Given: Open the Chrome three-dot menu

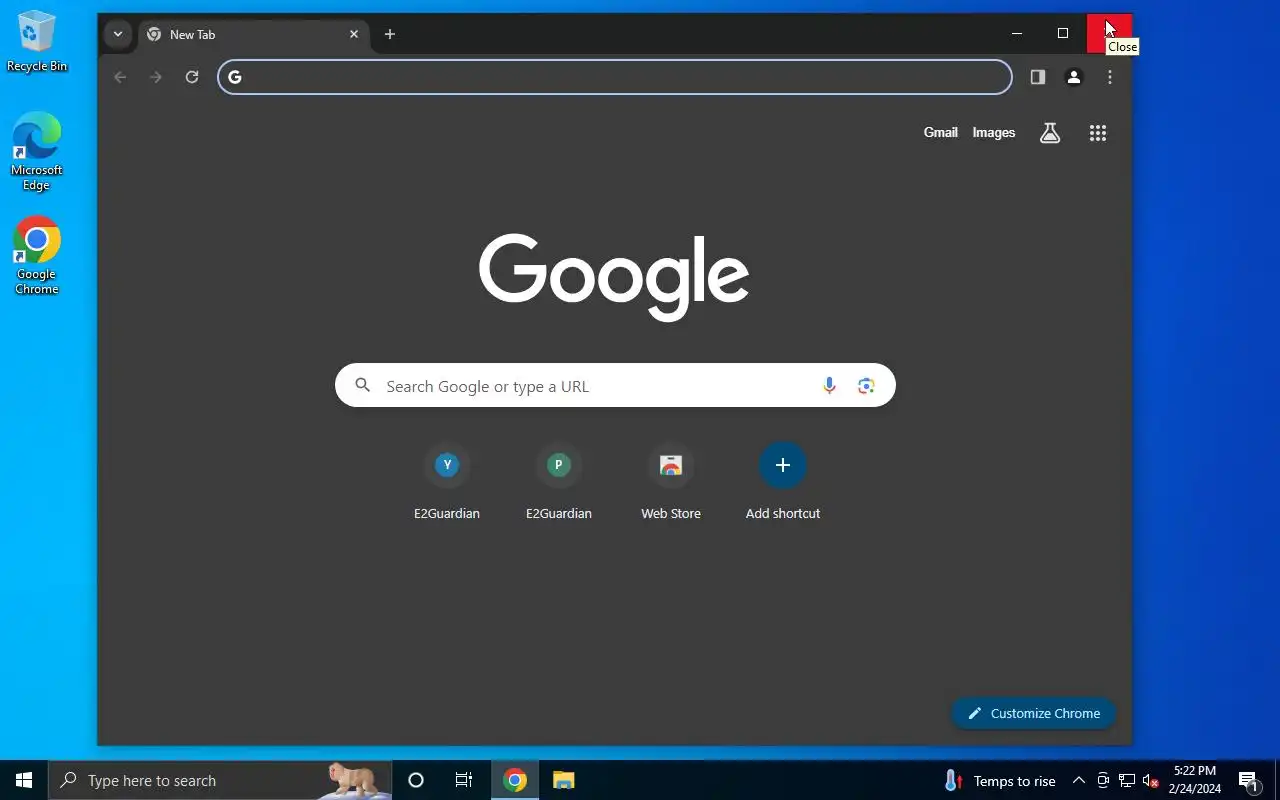Looking at the screenshot, I should click(x=1110, y=77).
